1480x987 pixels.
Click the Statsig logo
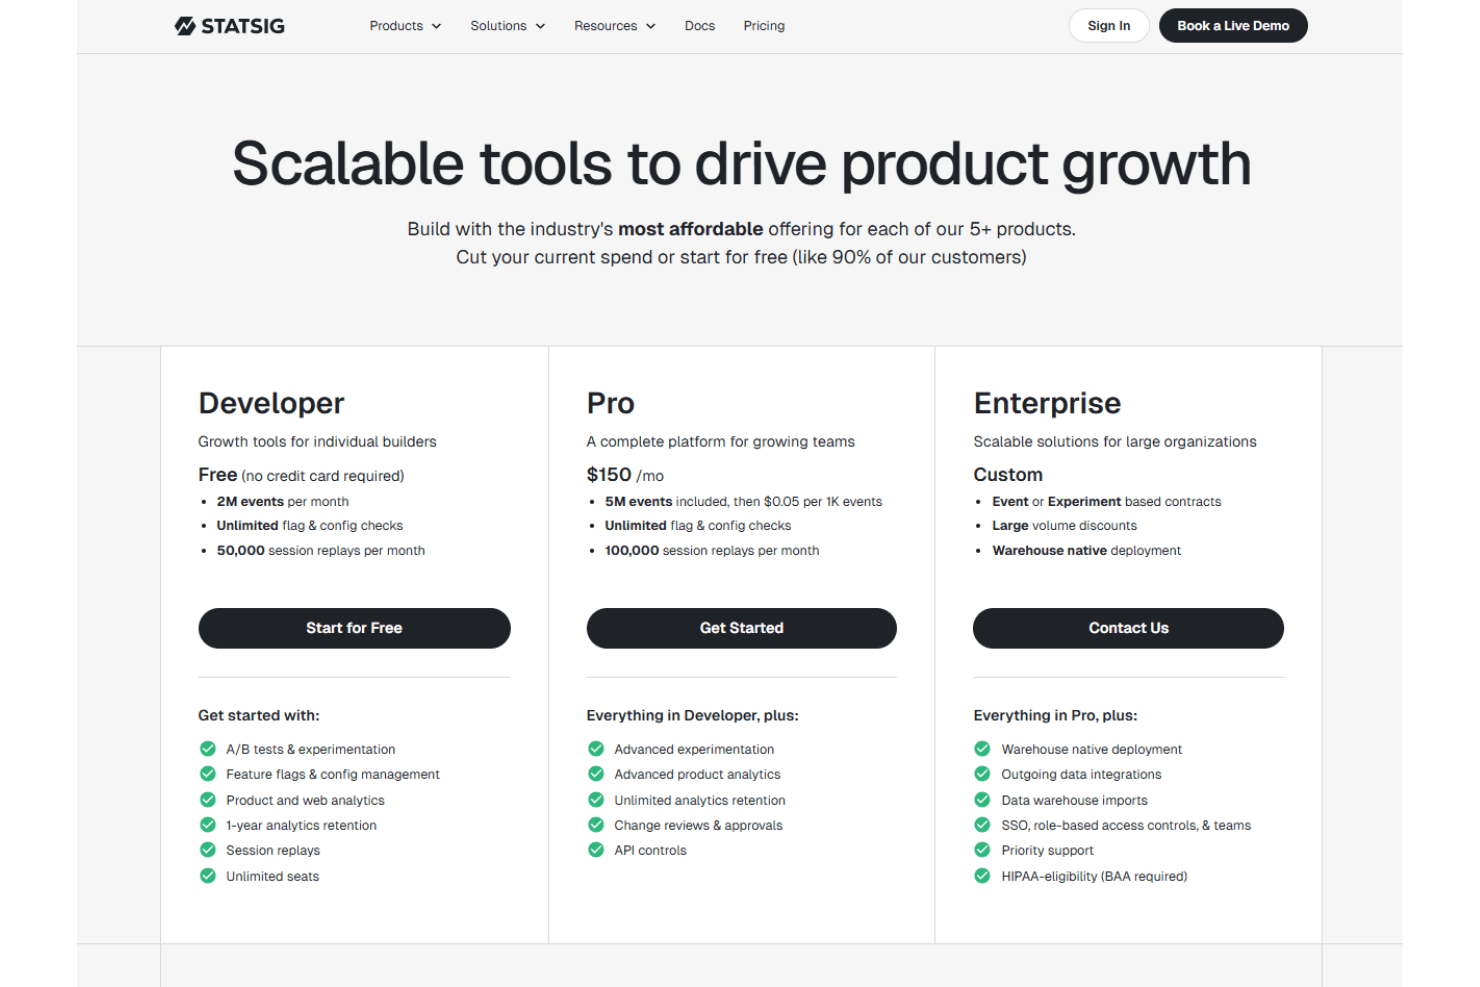(x=230, y=26)
